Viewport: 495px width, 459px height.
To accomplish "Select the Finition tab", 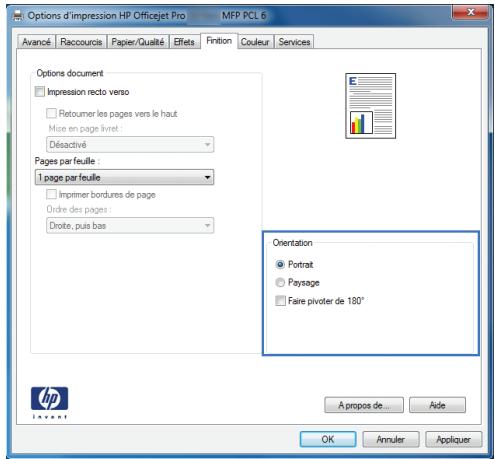I will click(219, 41).
